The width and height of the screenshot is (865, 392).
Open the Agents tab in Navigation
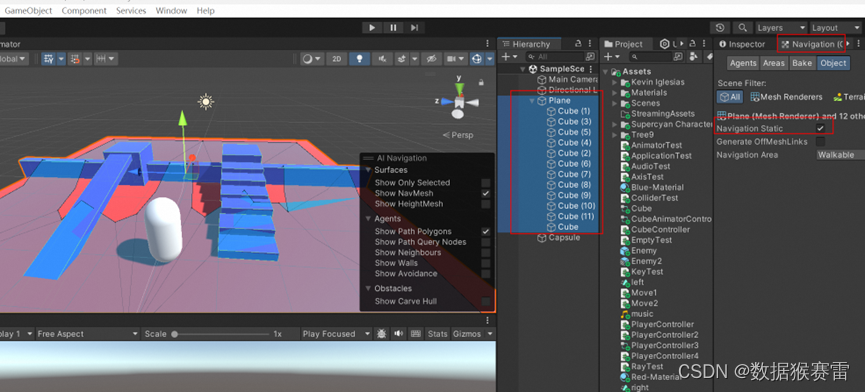pos(743,63)
